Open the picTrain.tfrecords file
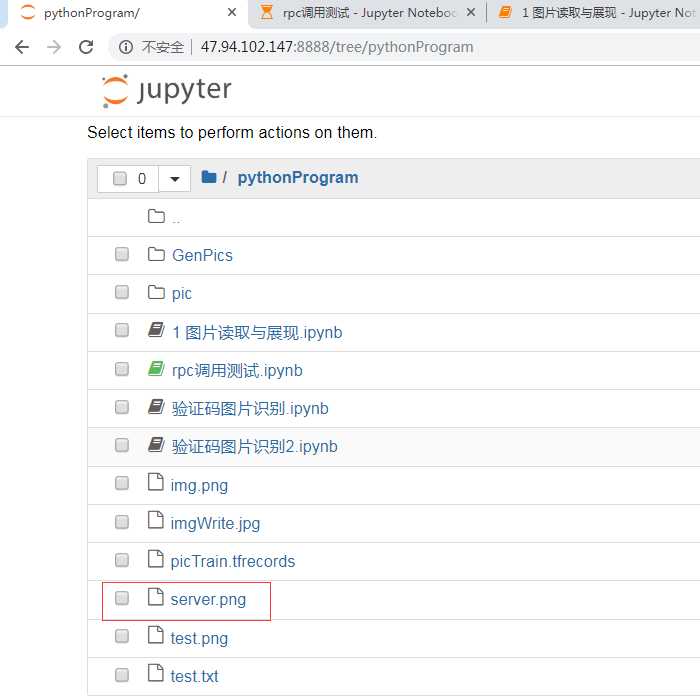The width and height of the screenshot is (700, 700). coord(233,561)
